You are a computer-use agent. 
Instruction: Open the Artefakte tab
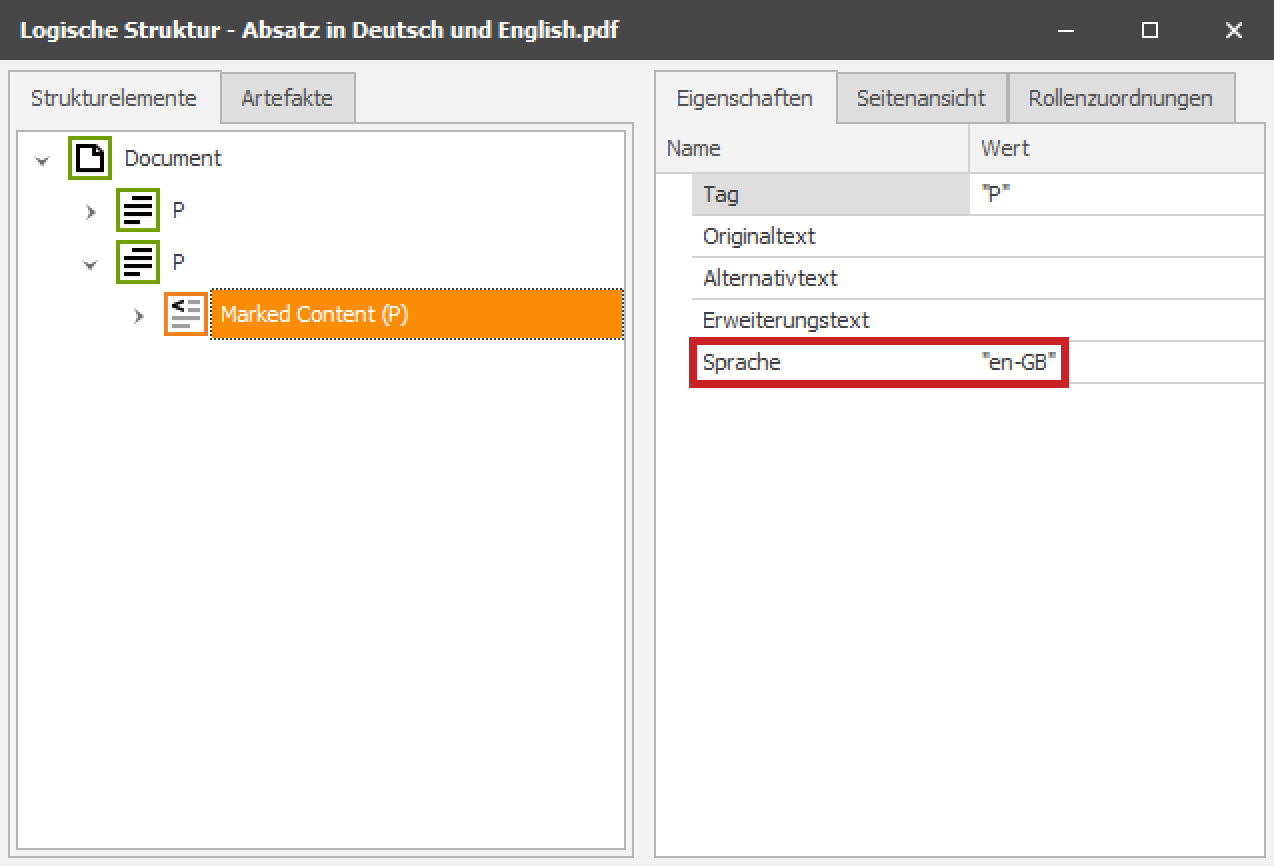coord(287,98)
